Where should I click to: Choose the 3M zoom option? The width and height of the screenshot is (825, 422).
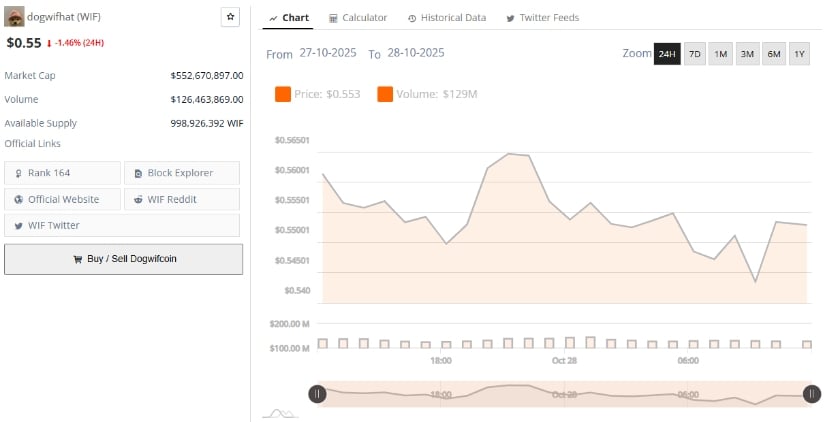pyautogui.click(x=747, y=54)
